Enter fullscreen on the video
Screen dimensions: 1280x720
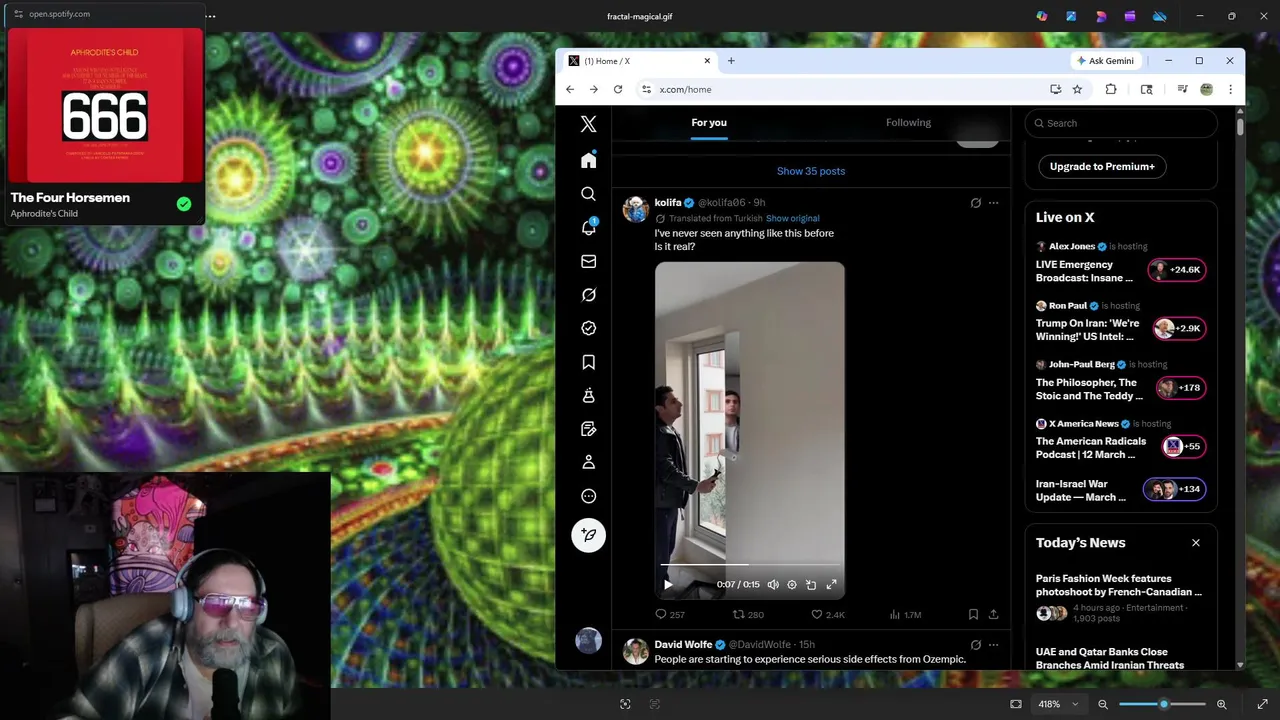[831, 584]
